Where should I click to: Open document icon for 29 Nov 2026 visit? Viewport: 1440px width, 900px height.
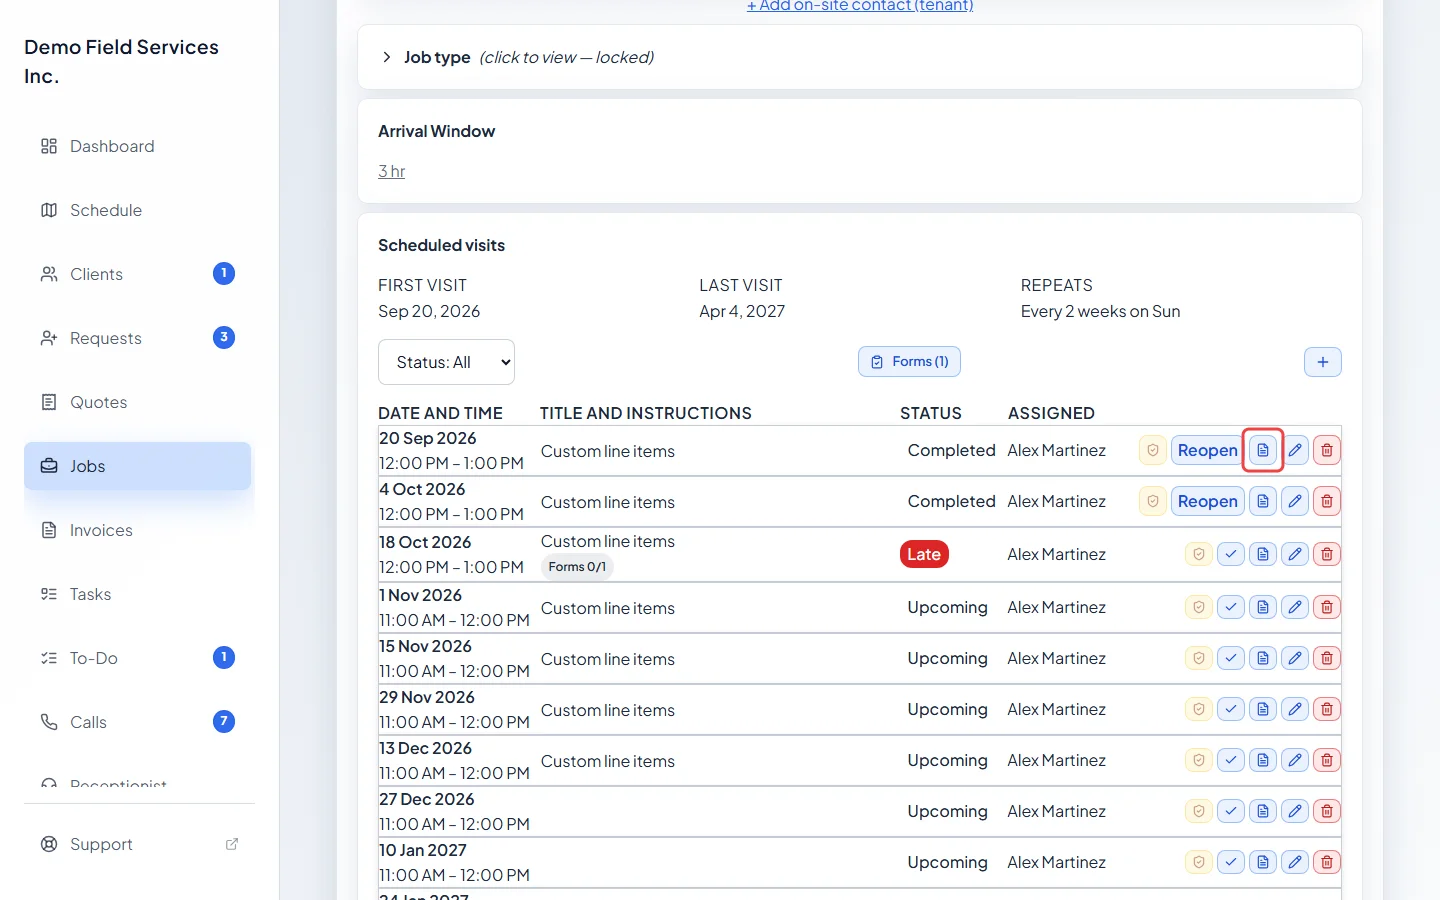click(x=1263, y=709)
